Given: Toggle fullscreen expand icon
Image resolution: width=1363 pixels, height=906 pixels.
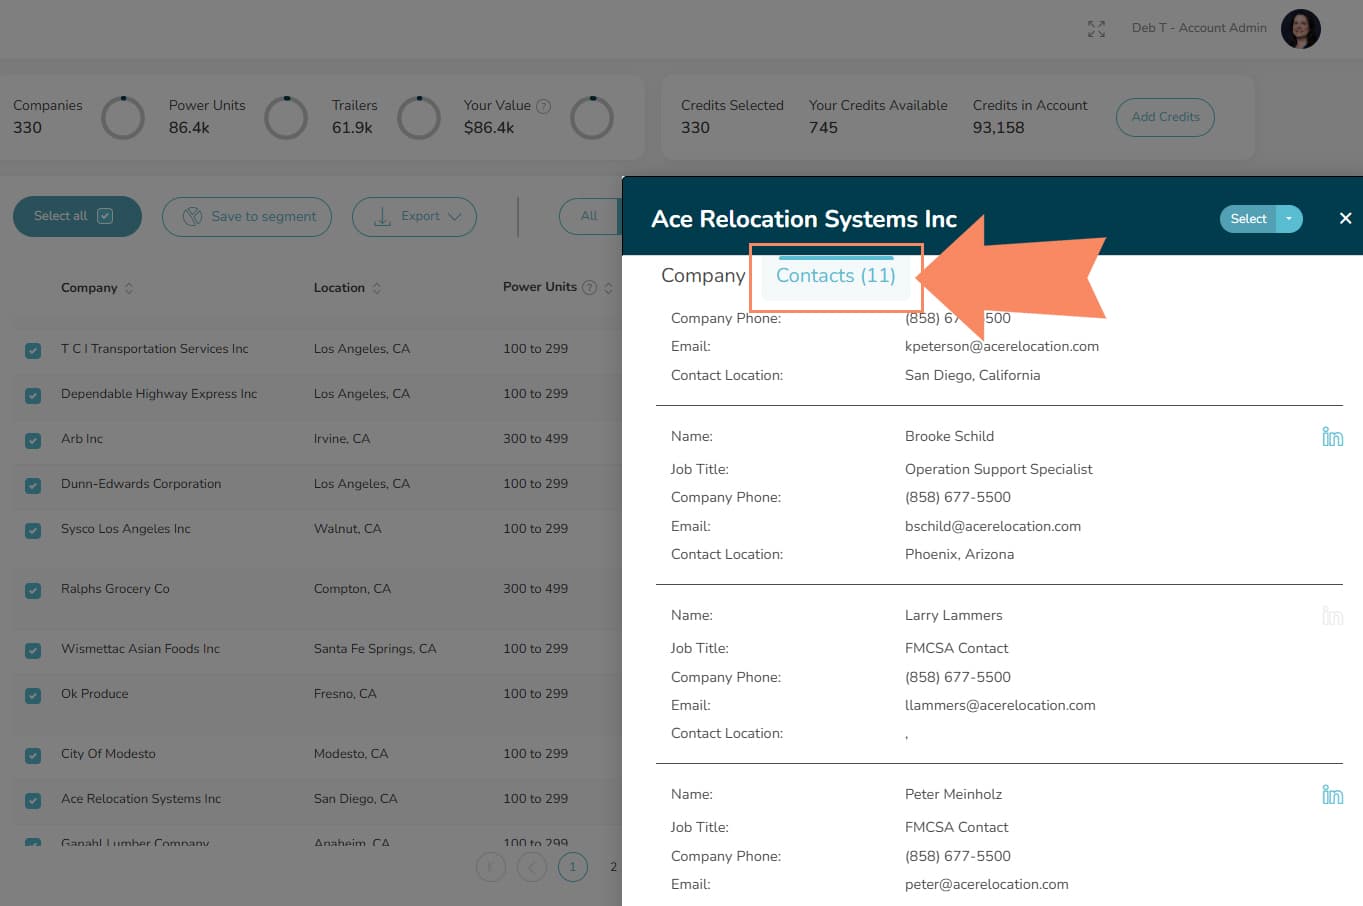Looking at the screenshot, I should pyautogui.click(x=1096, y=29).
